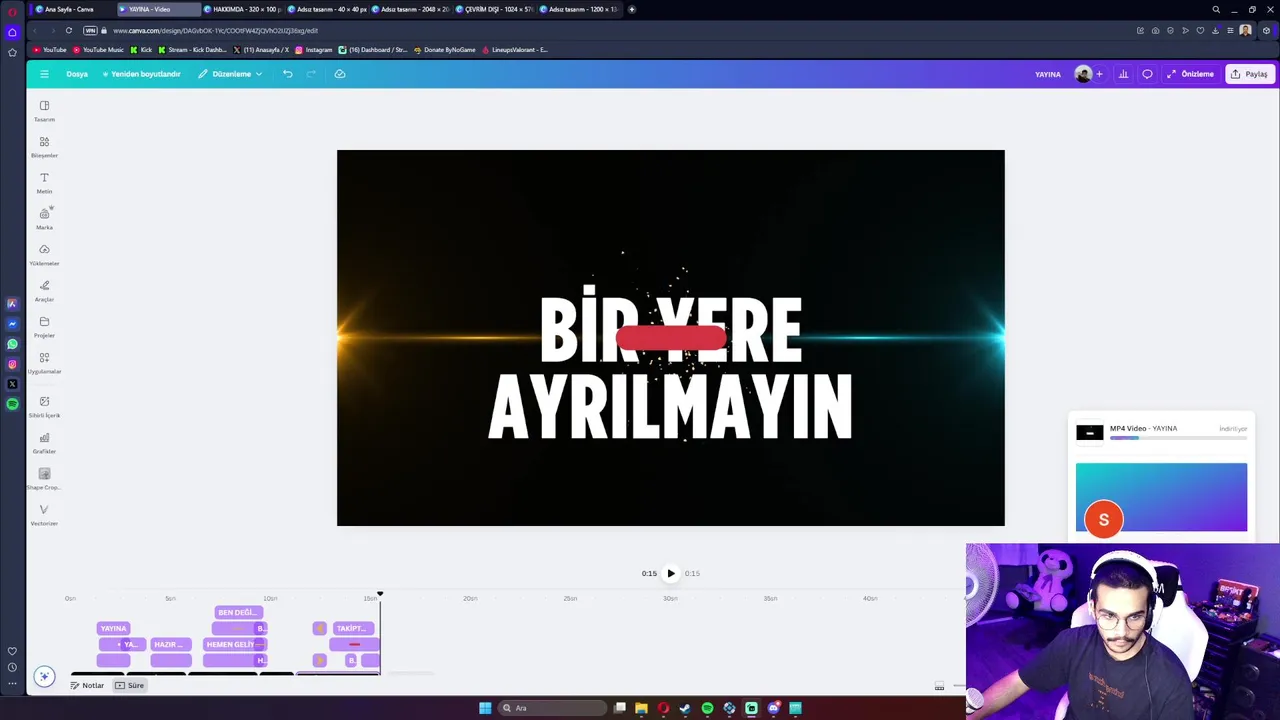Open browser downloads icon
Viewport: 1280px width, 720px height.
coord(1216,30)
